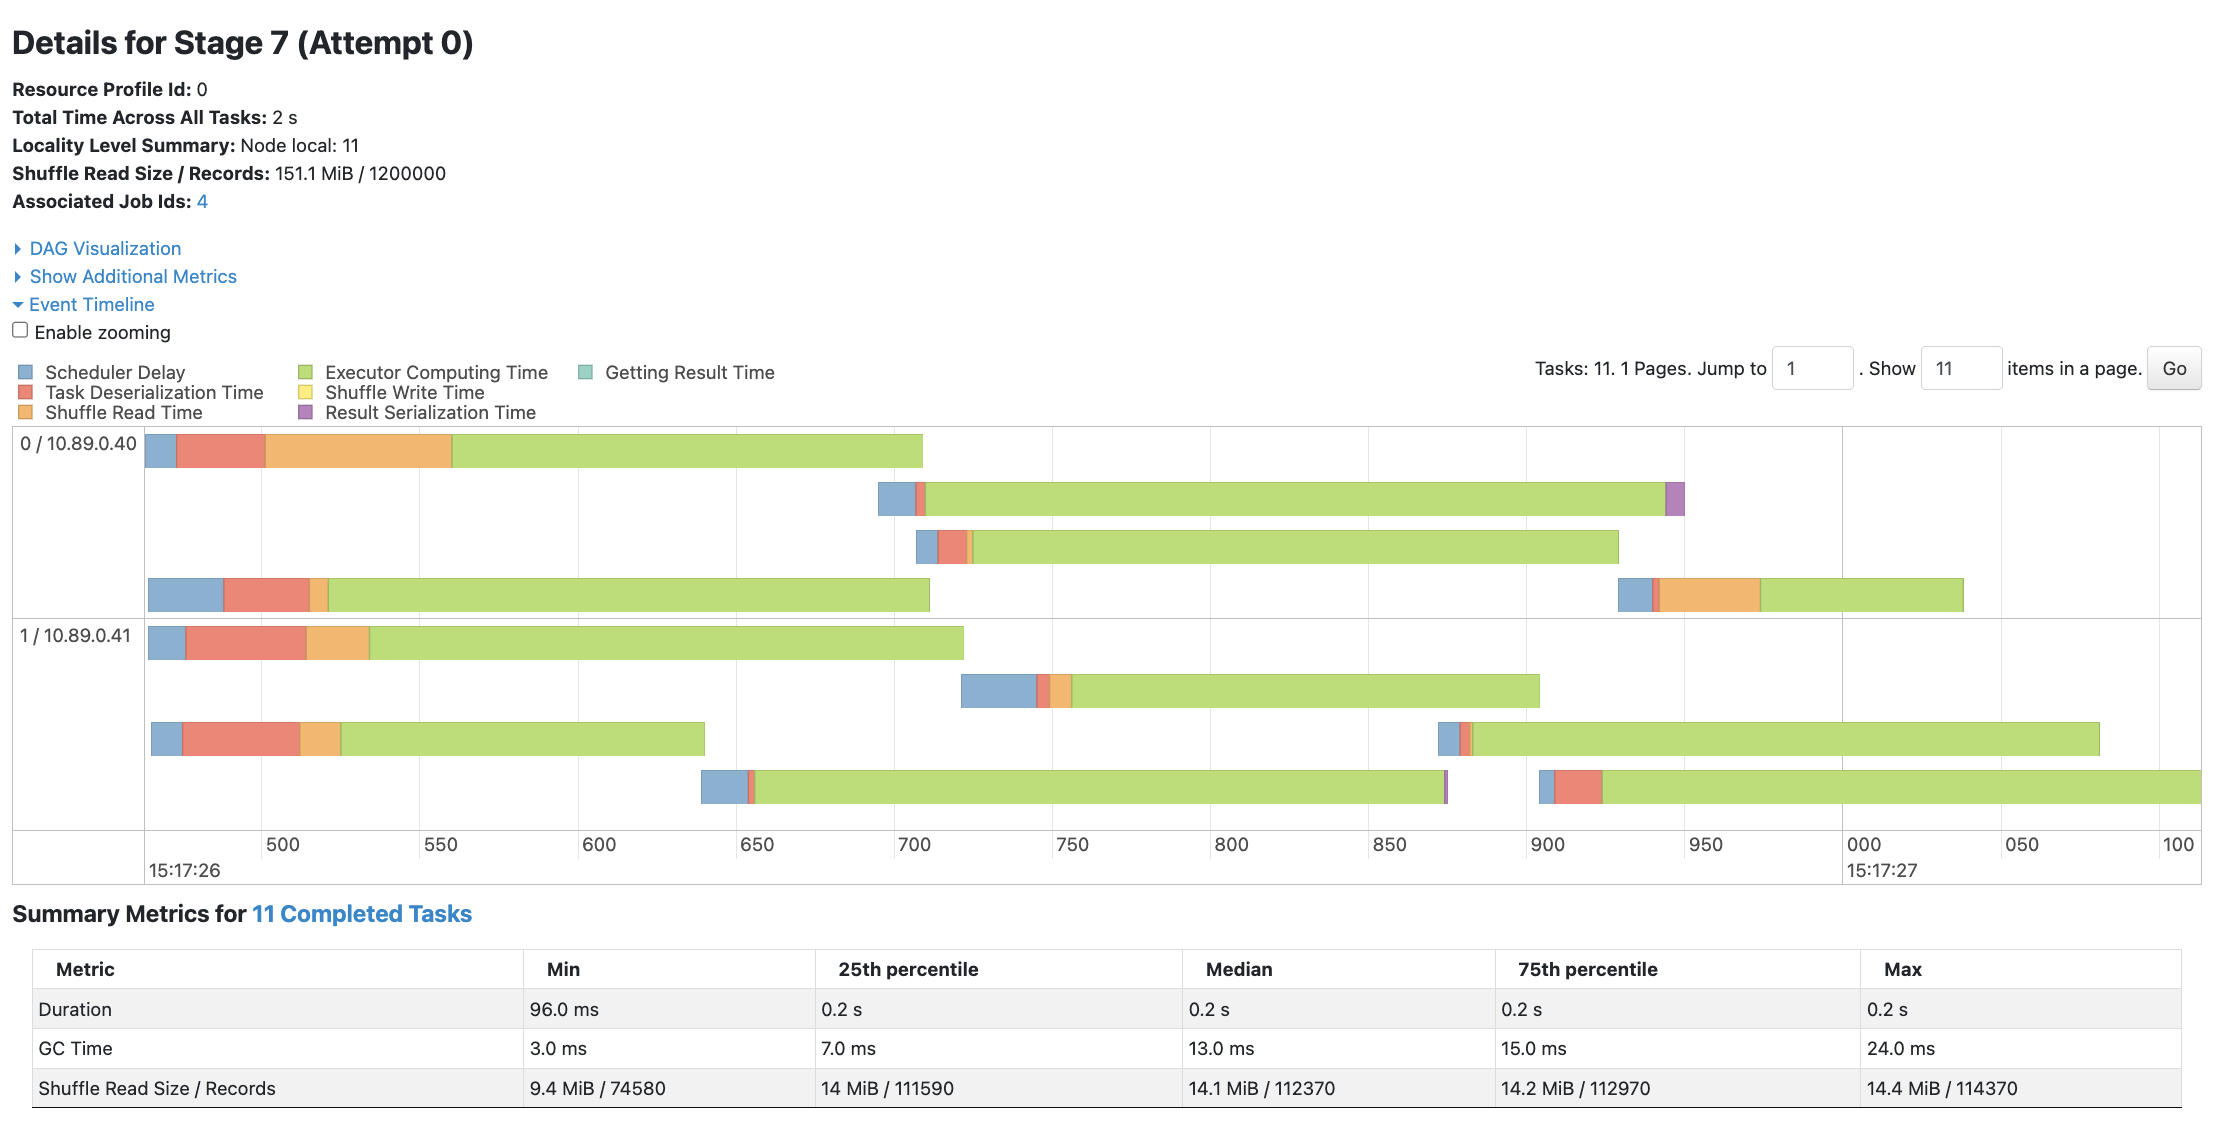
Task: Click the Getting Result Time legend swatch
Action: pyautogui.click(x=586, y=372)
